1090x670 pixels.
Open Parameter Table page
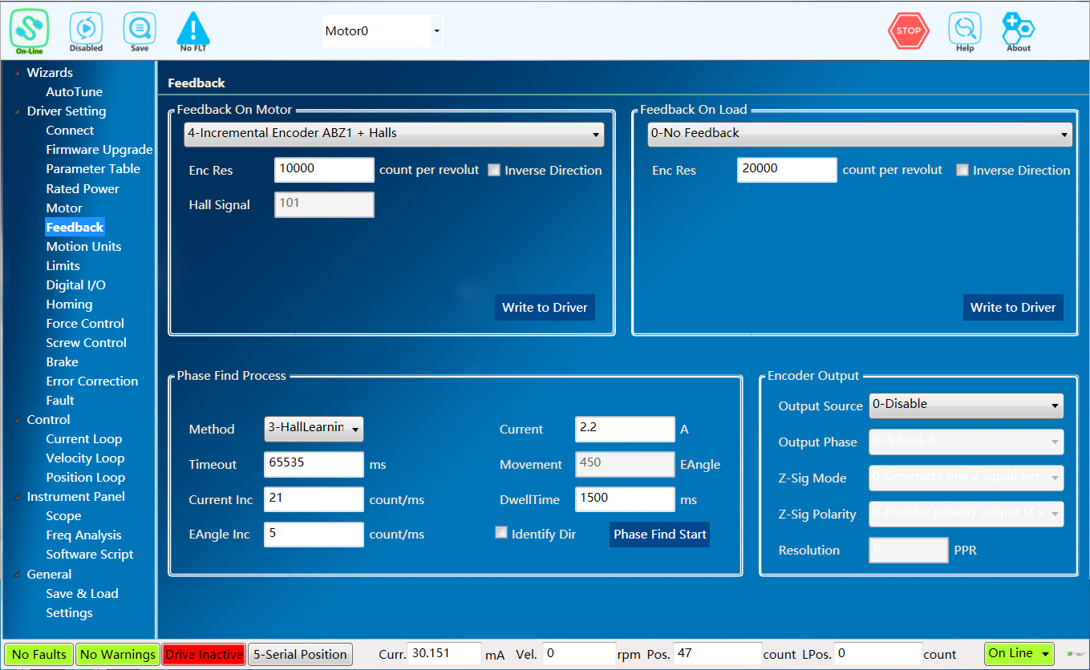93,169
